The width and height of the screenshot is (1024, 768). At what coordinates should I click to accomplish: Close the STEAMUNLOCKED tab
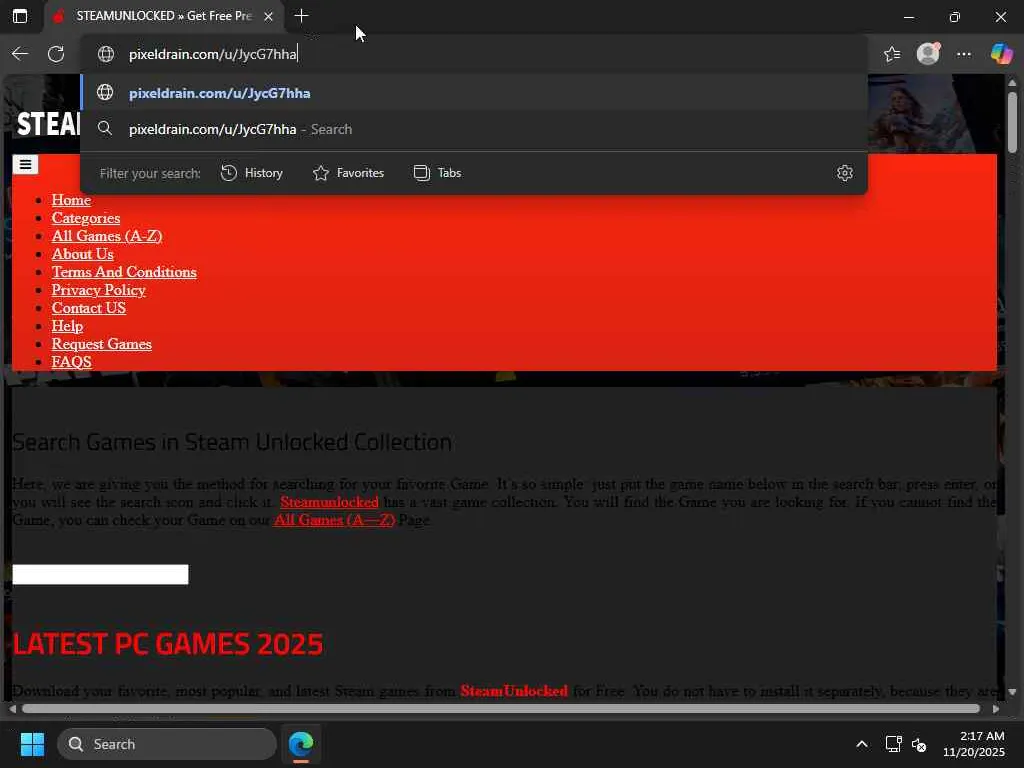(268, 16)
